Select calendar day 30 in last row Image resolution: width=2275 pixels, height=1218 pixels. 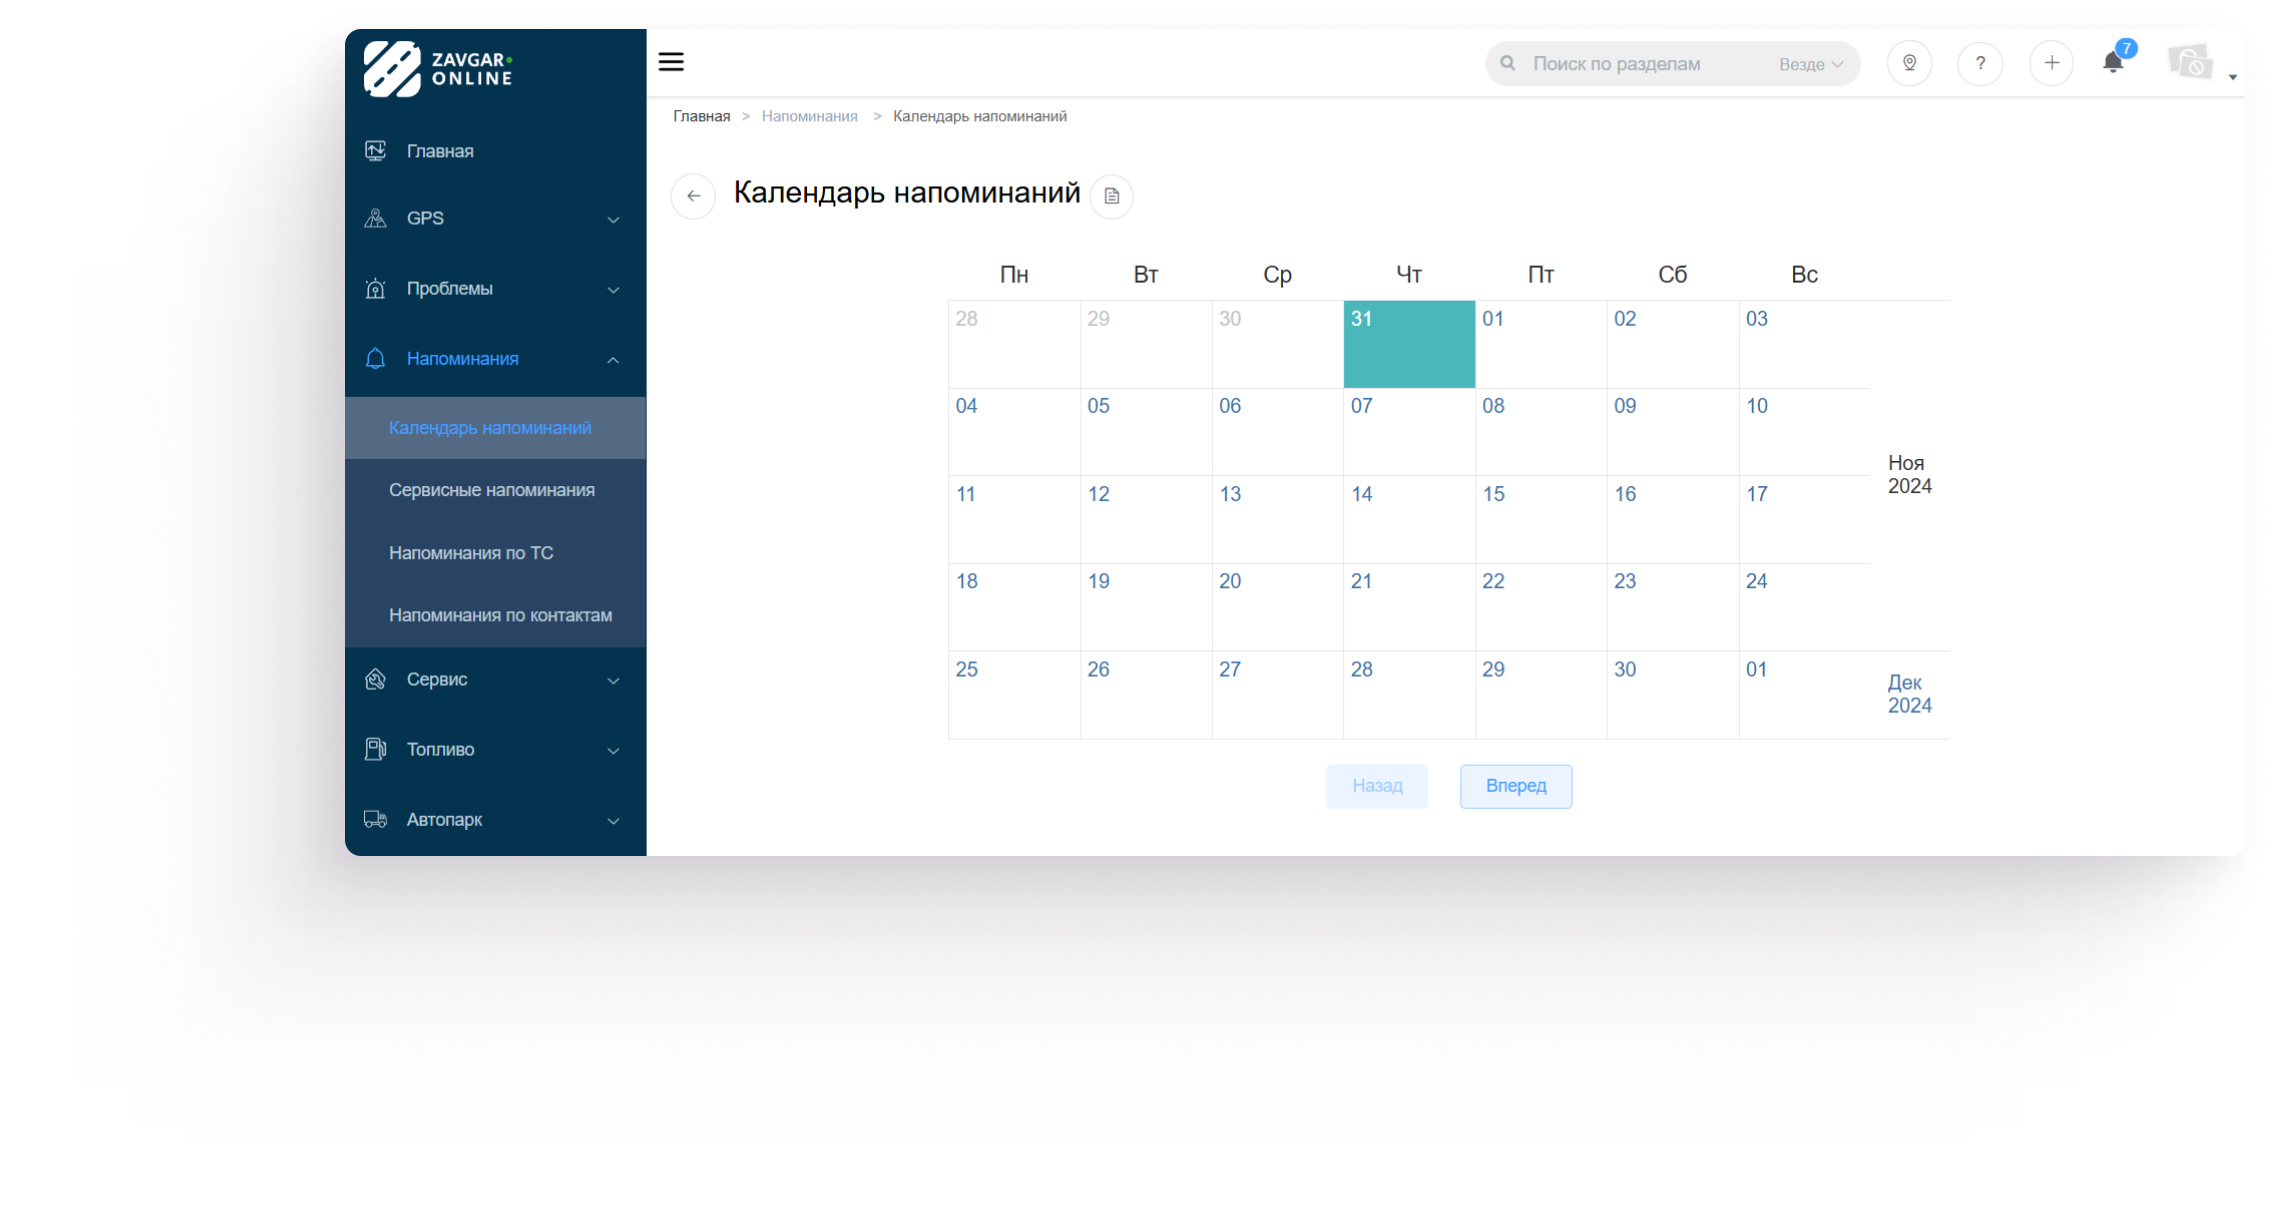tap(1672, 695)
